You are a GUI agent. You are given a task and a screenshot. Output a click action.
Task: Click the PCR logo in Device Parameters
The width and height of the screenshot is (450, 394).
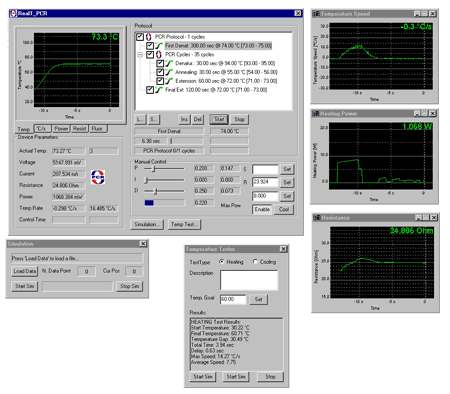point(98,177)
